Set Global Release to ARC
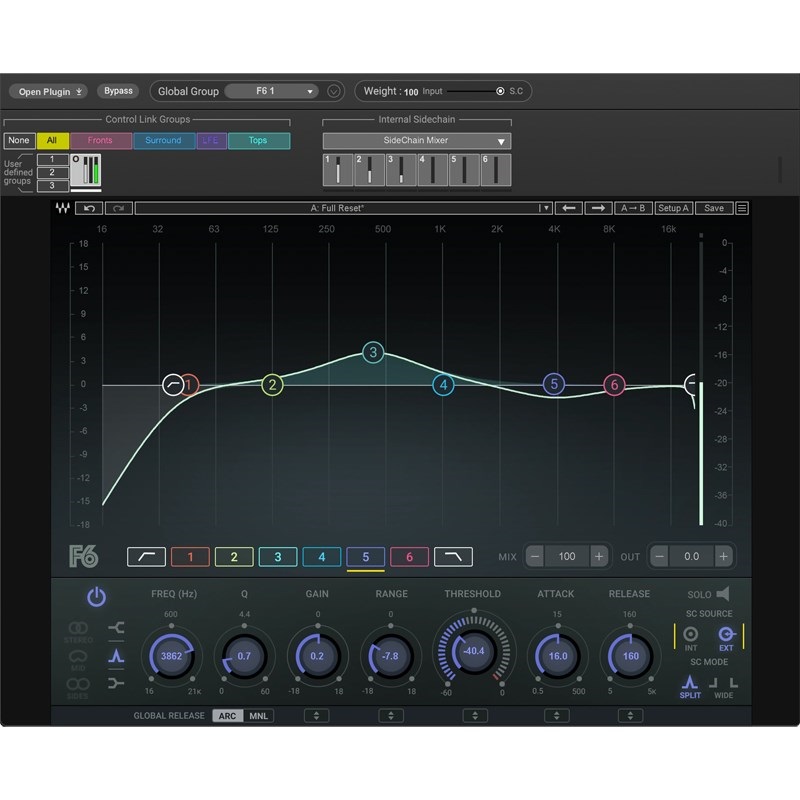This screenshot has height=800, width=800. click(228, 716)
